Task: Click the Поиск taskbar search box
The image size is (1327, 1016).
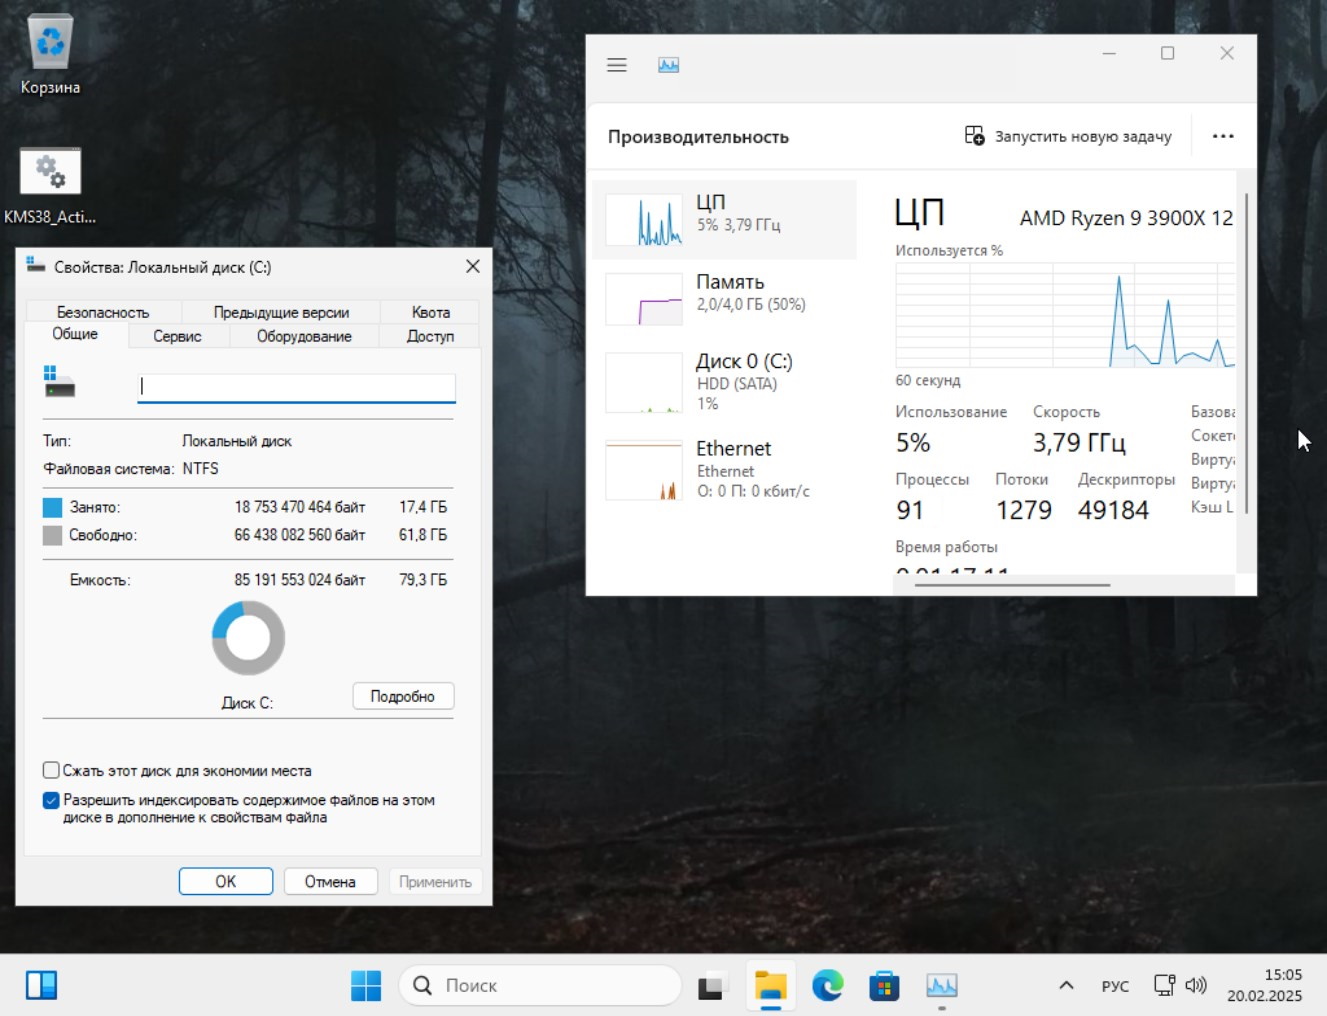Action: pyautogui.click(x=540, y=985)
